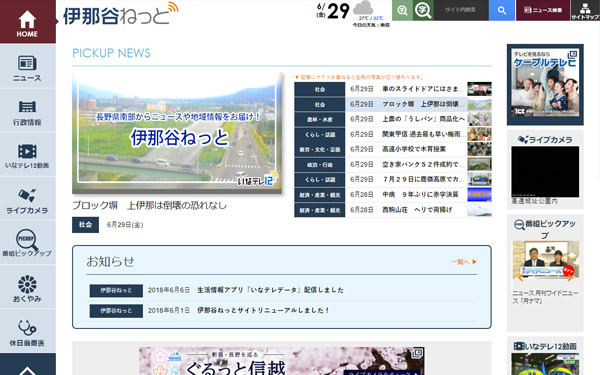Open the おくやみ sidebar item
The width and height of the screenshot is (600, 375).
point(28,287)
